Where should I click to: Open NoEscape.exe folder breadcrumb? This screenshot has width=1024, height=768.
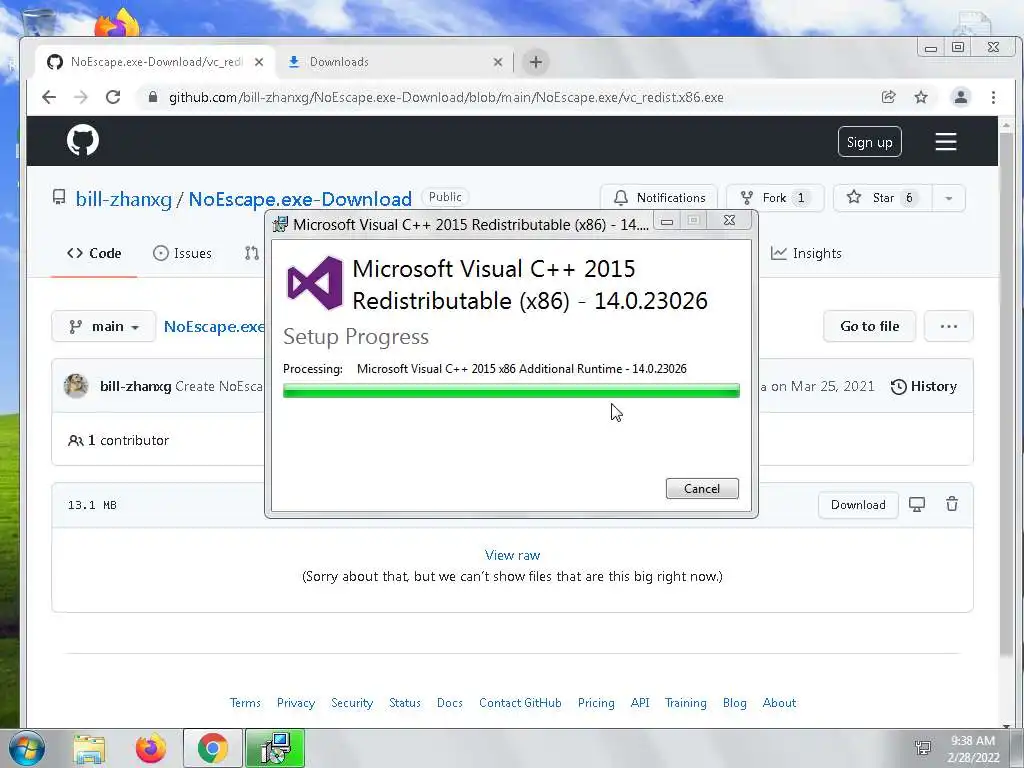(x=214, y=327)
